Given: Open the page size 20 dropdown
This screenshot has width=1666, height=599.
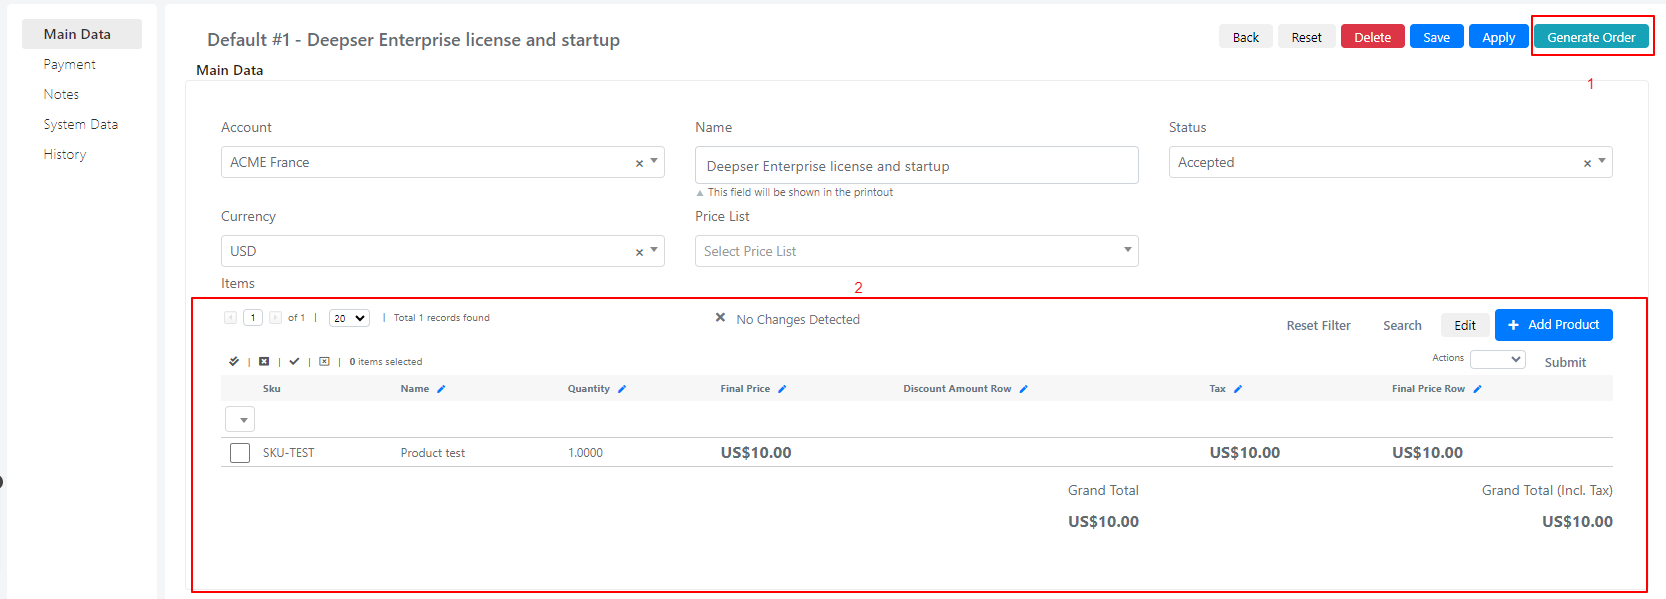Looking at the screenshot, I should point(349,318).
